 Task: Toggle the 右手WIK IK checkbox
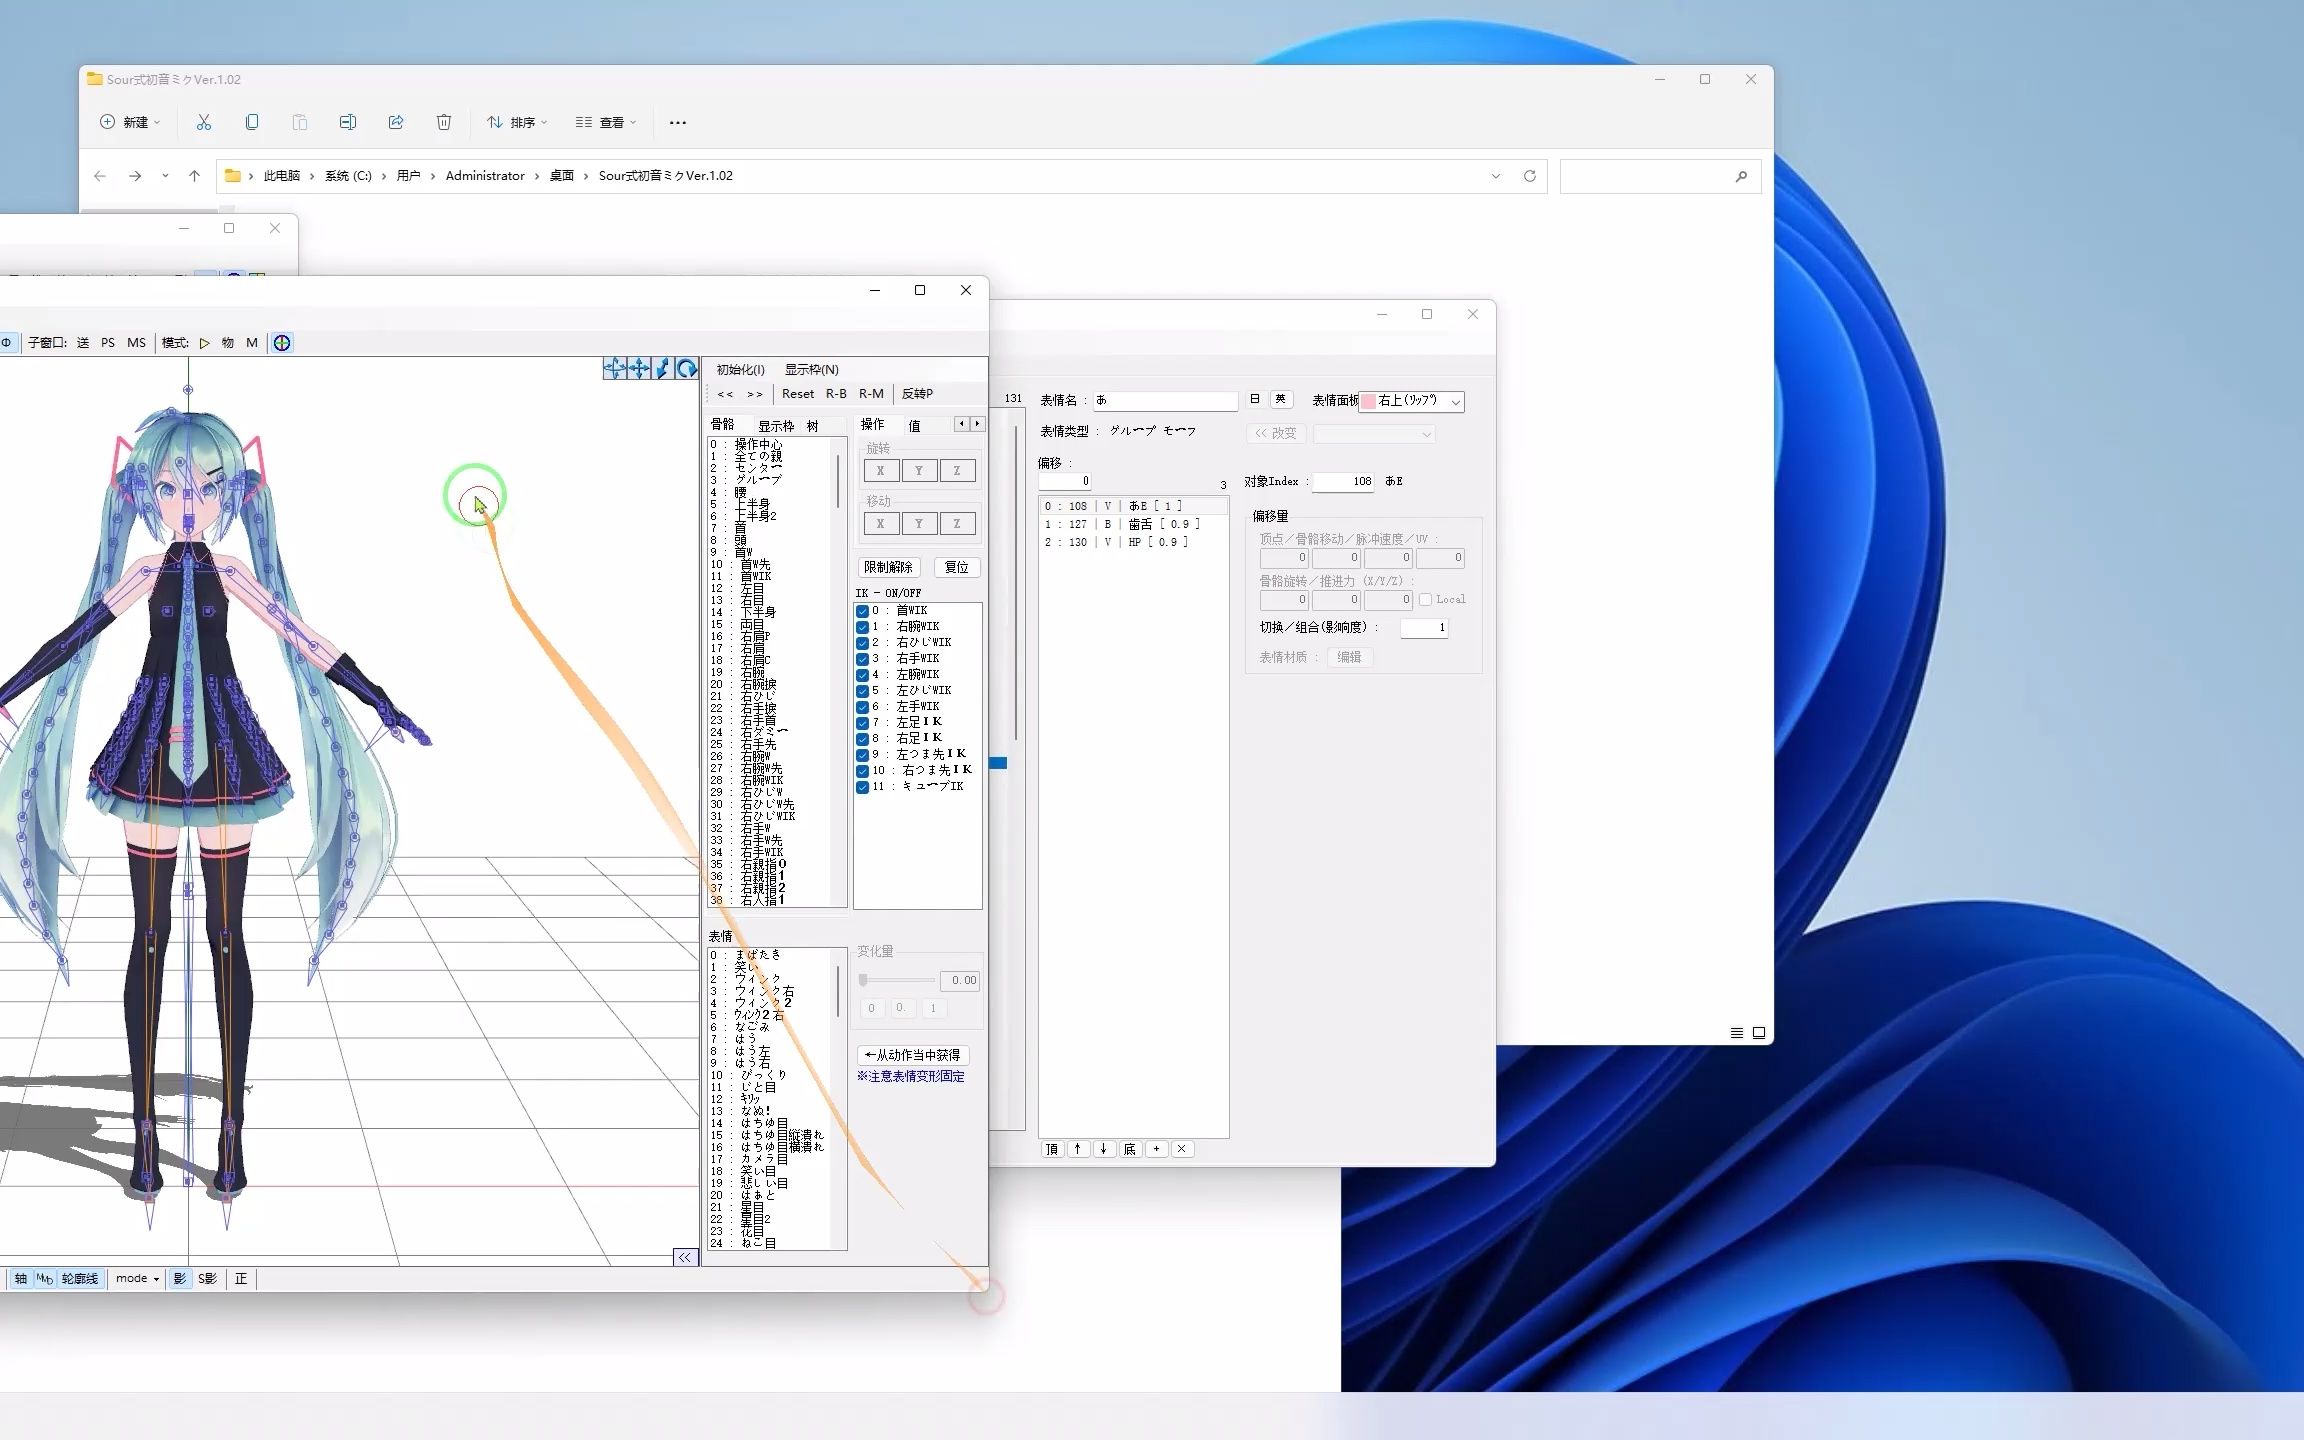pos(862,659)
